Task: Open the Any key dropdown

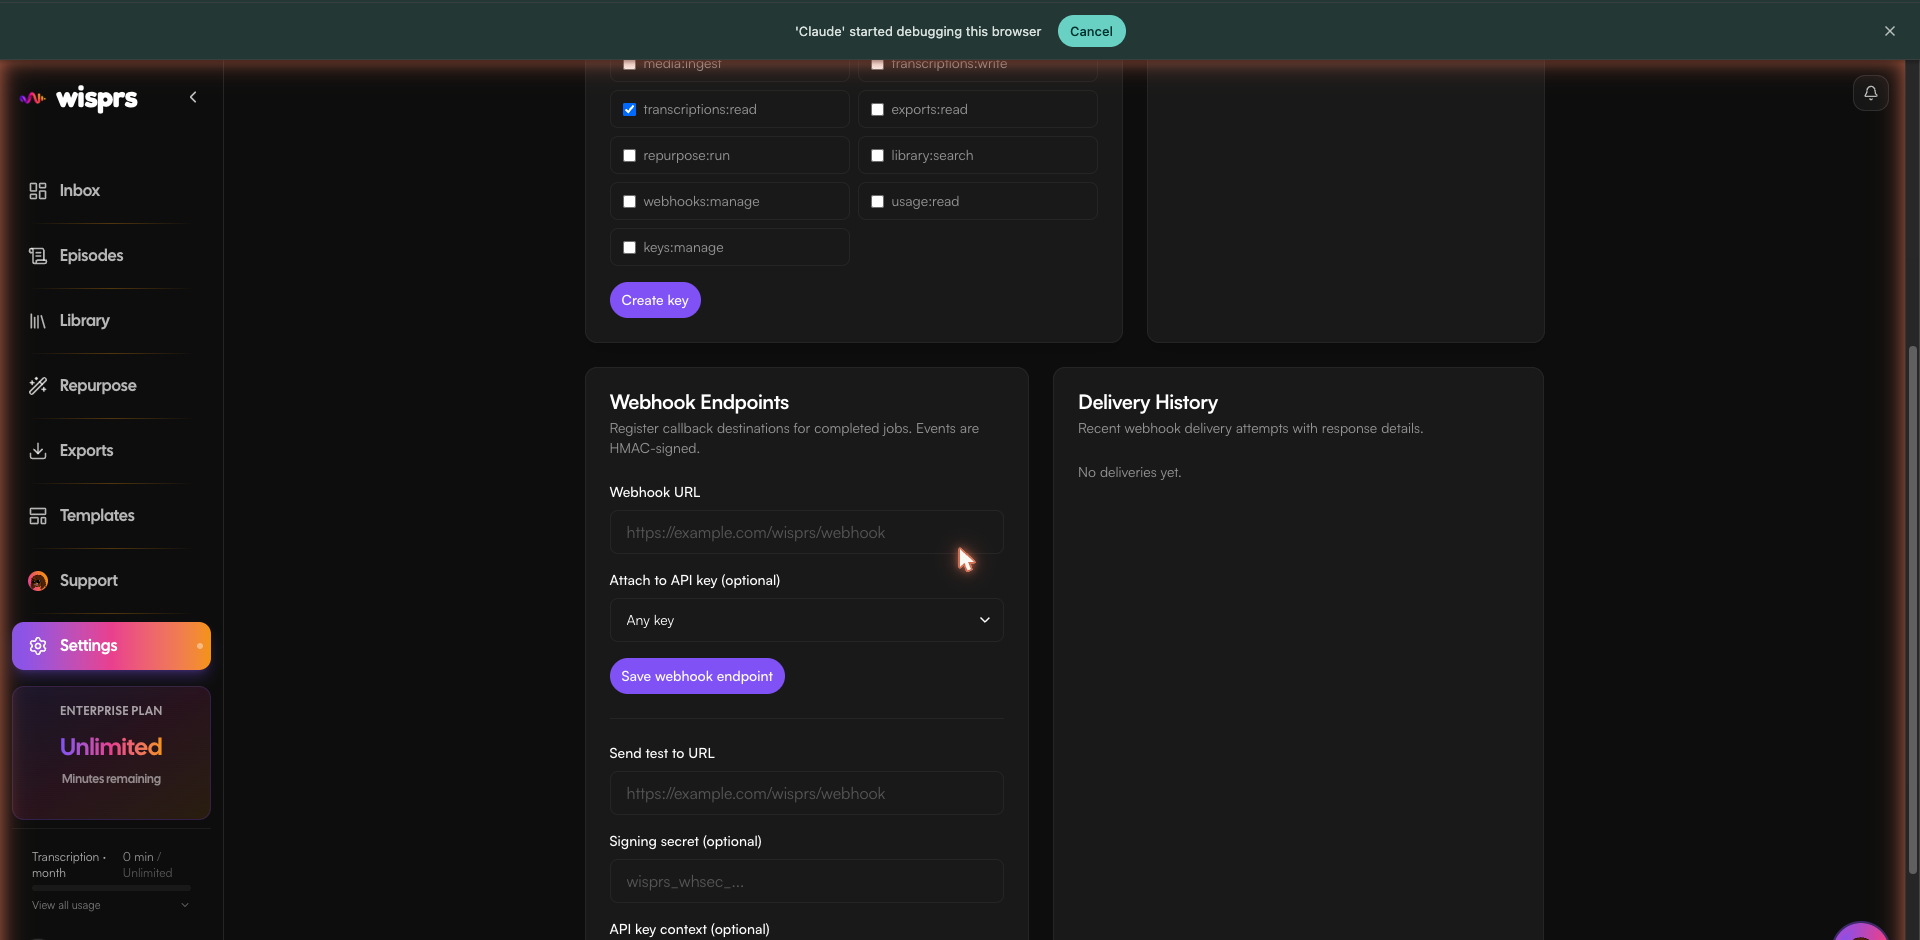Action: [x=806, y=620]
